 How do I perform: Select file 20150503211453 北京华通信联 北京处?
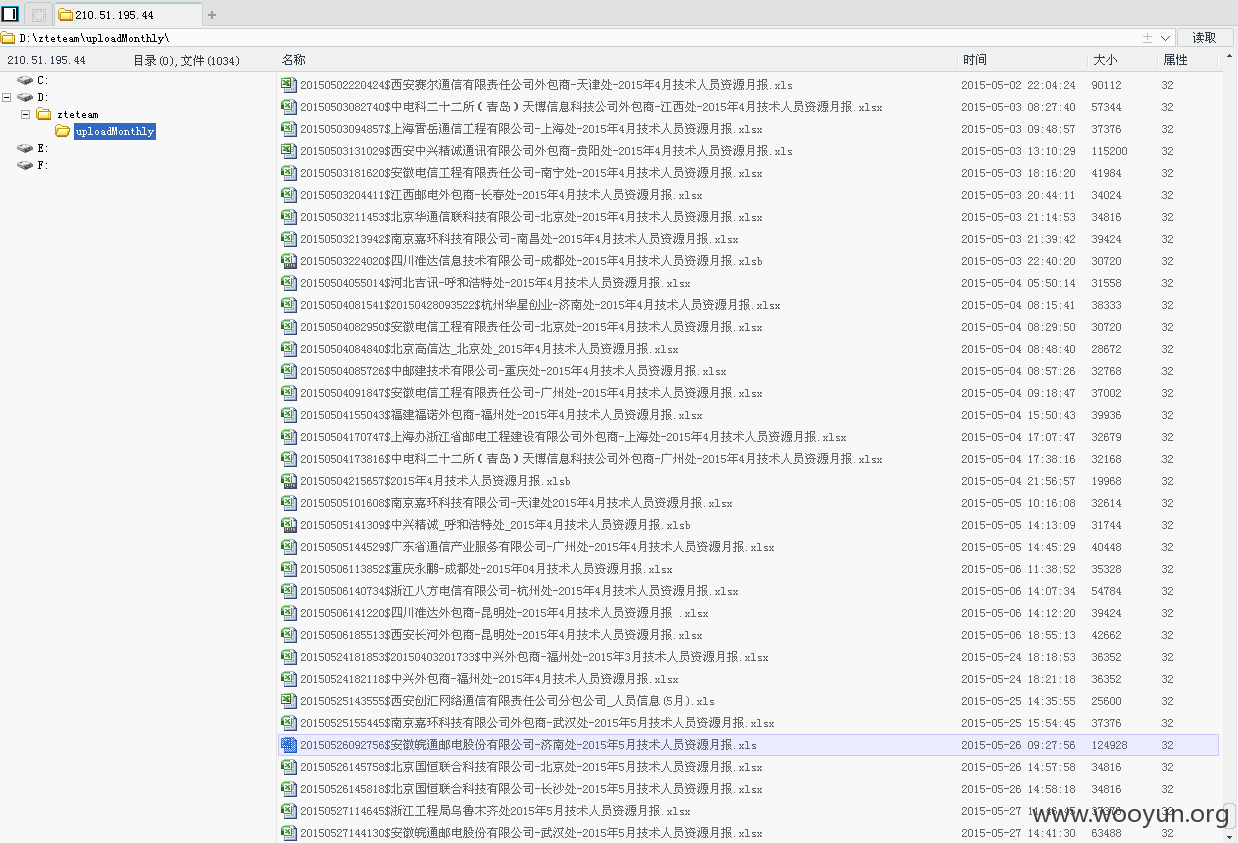pos(531,217)
